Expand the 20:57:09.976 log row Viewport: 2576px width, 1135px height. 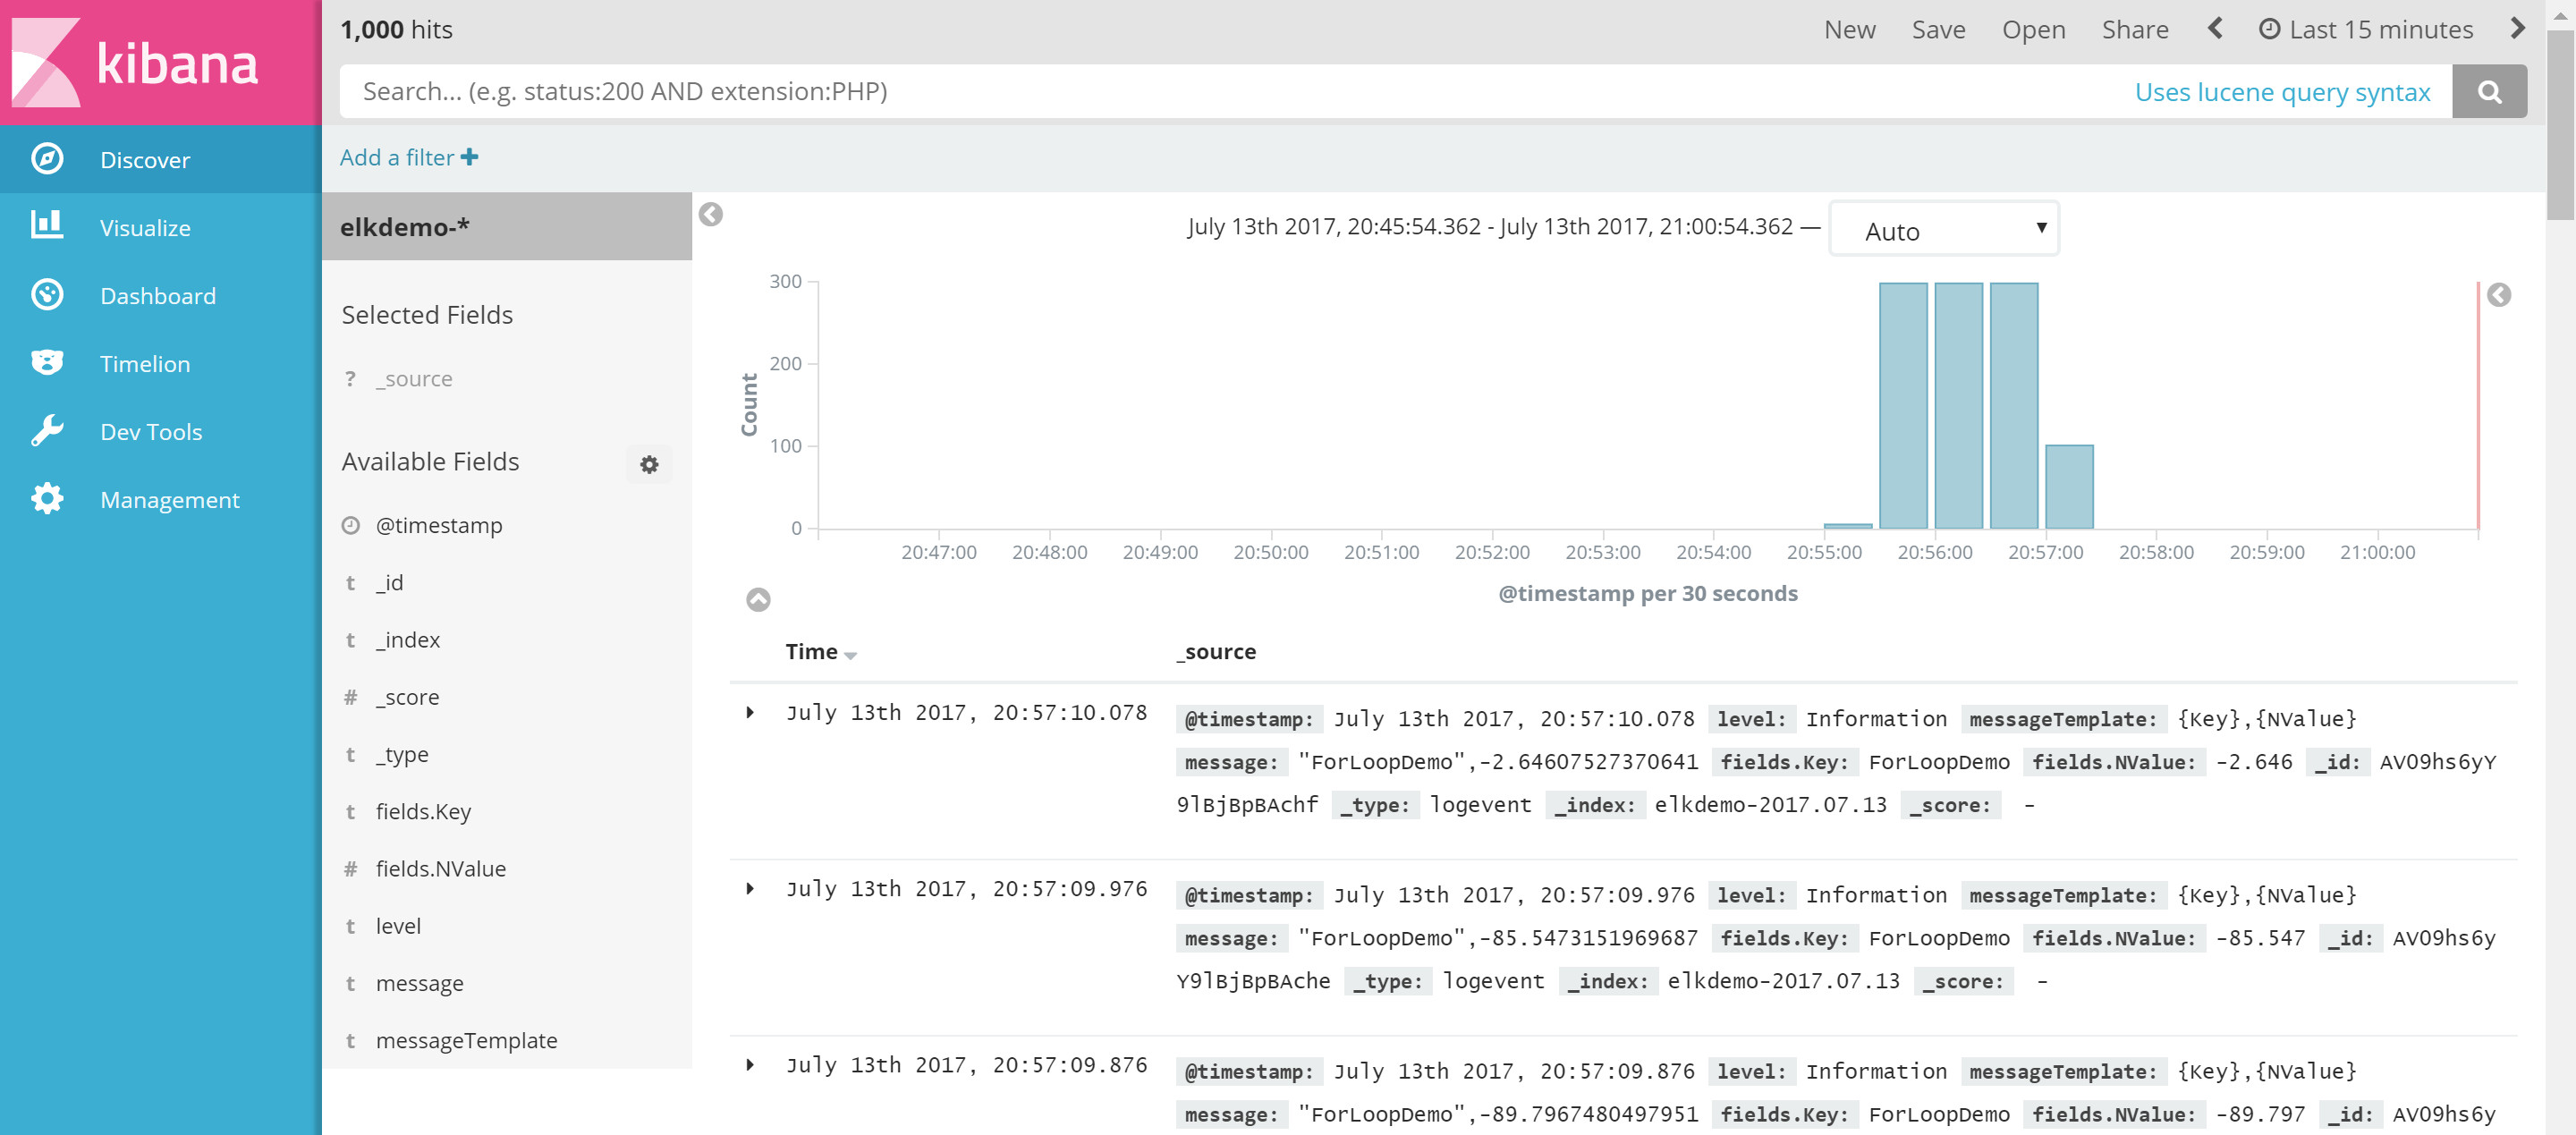tap(750, 889)
